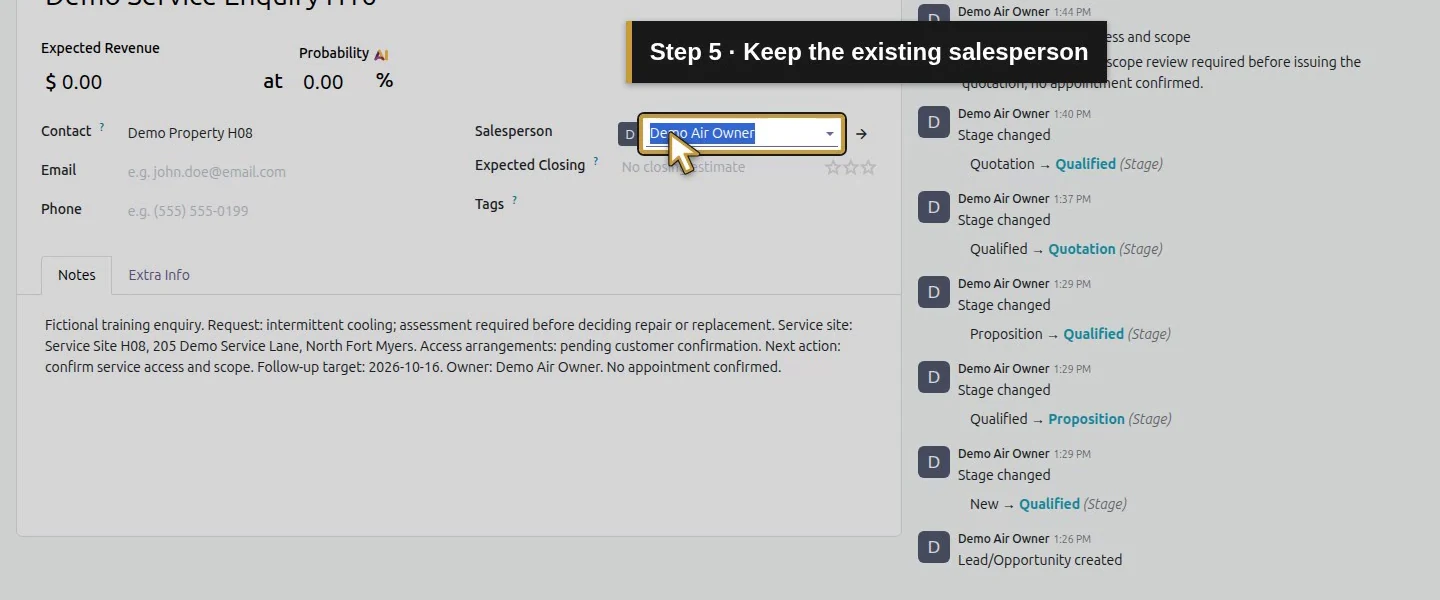
Task: Show help tooltip for Tags
Action: click(x=515, y=200)
